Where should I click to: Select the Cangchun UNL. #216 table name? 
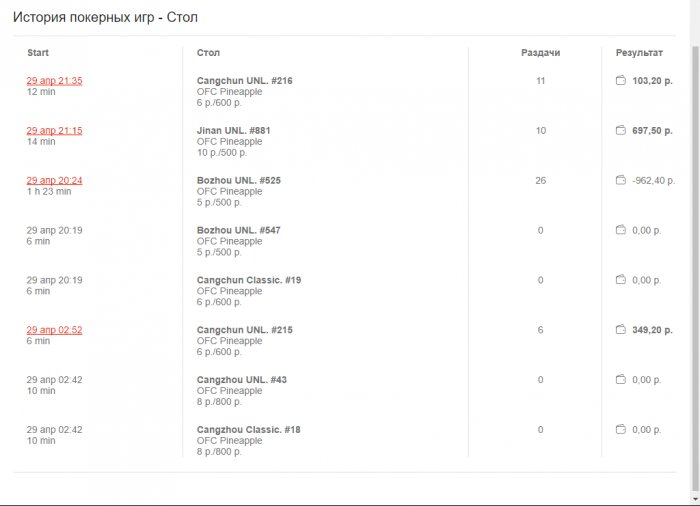(x=245, y=81)
